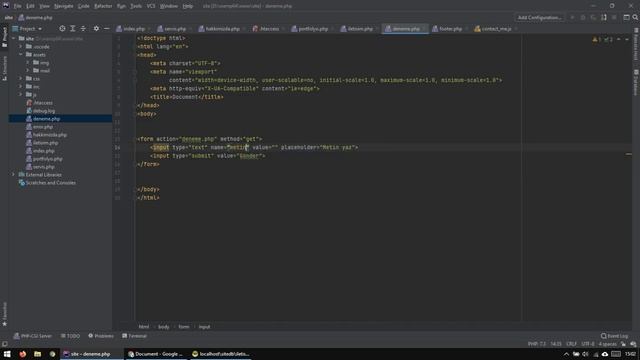640x360 pixels.
Task: Click the CRLF line separator in status bar
Action: [x=571, y=344]
